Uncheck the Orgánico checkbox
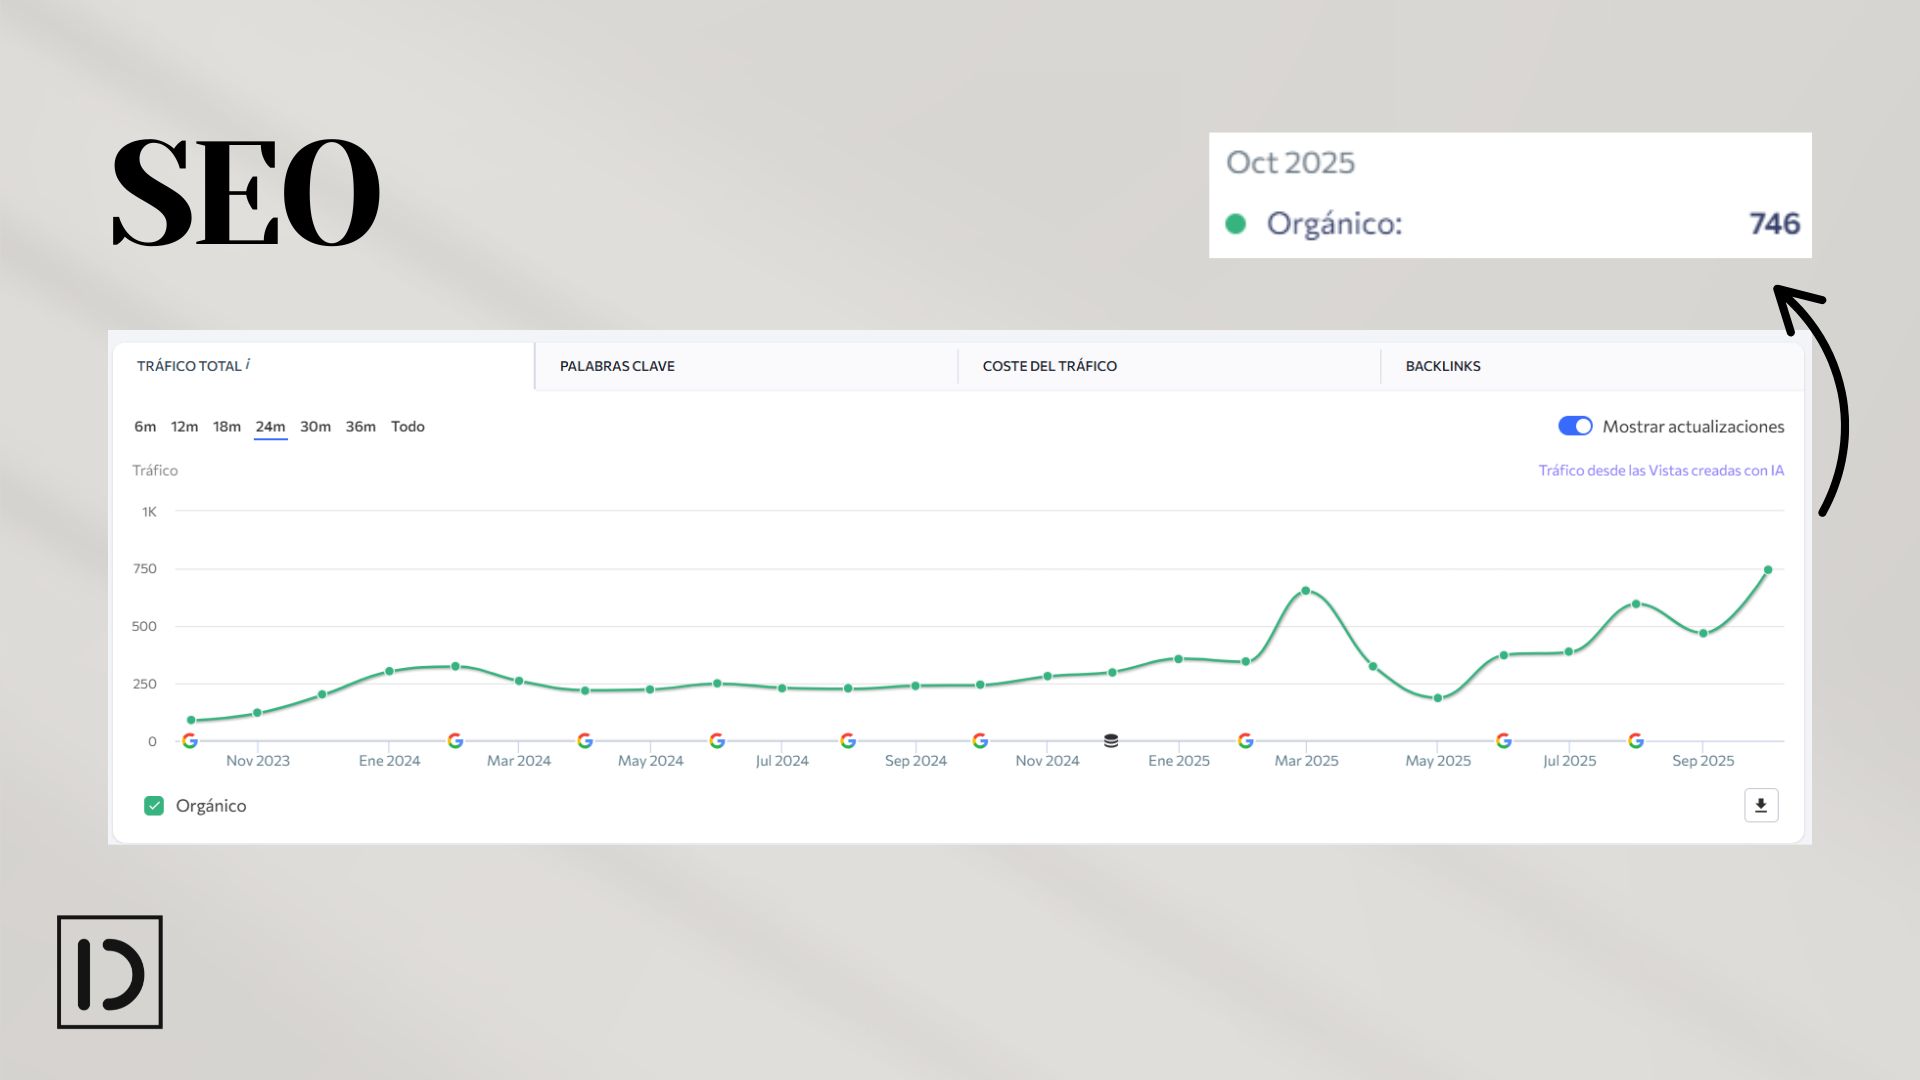1920x1080 pixels. click(x=154, y=806)
